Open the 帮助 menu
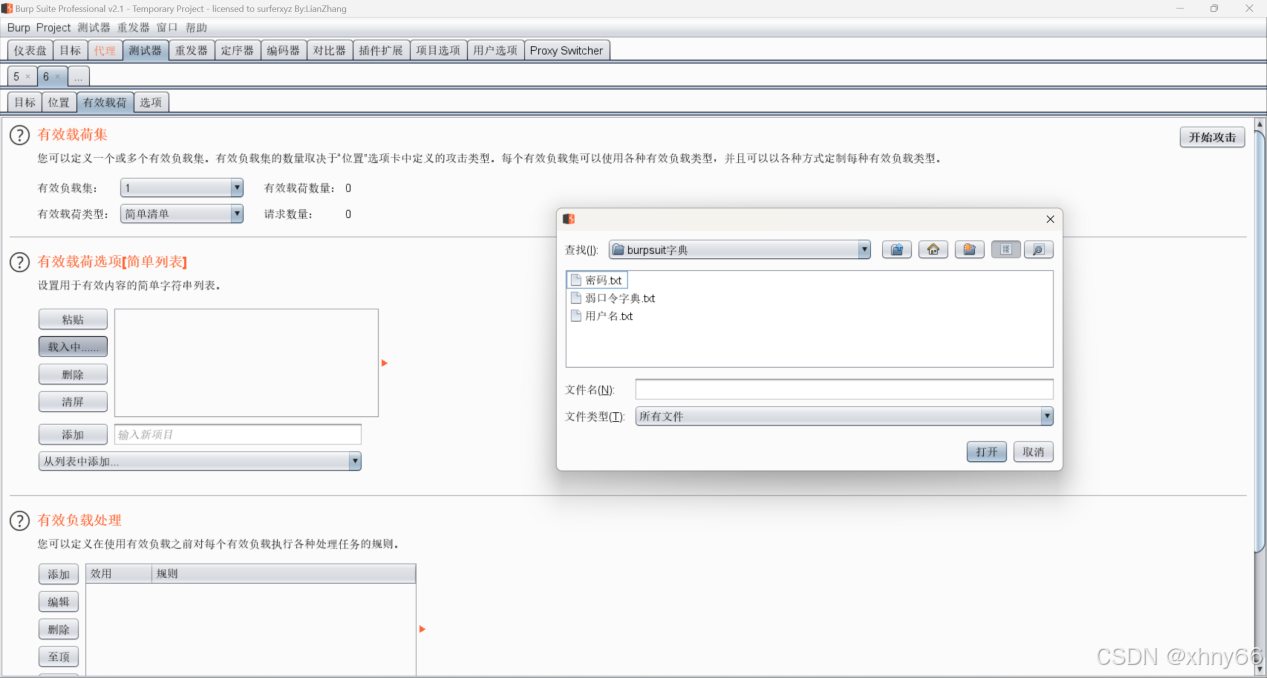 coord(196,28)
